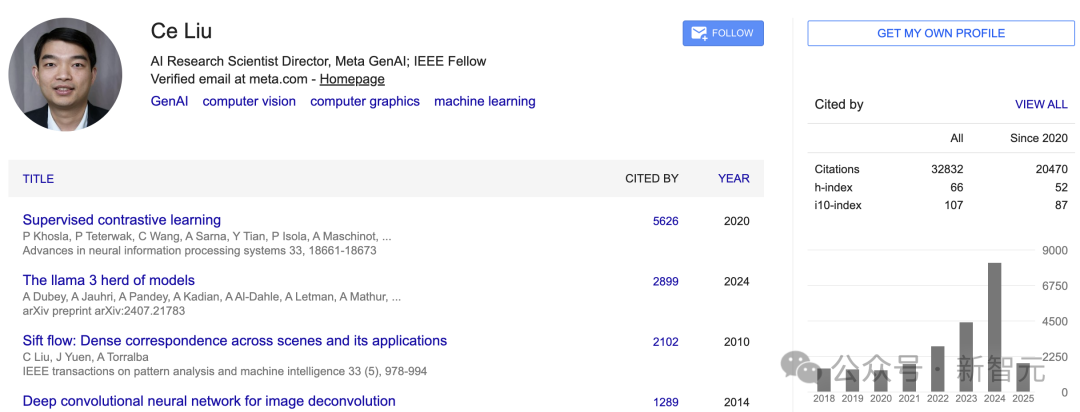Click the 2022 bar in citations chart
1080x412 pixels.
(x=937, y=369)
